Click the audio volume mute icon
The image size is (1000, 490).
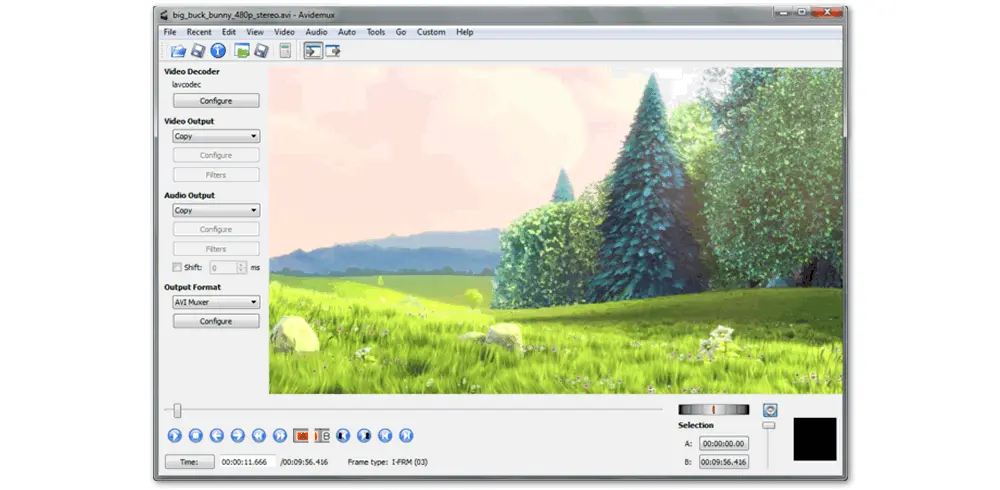pyautogui.click(x=770, y=410)
